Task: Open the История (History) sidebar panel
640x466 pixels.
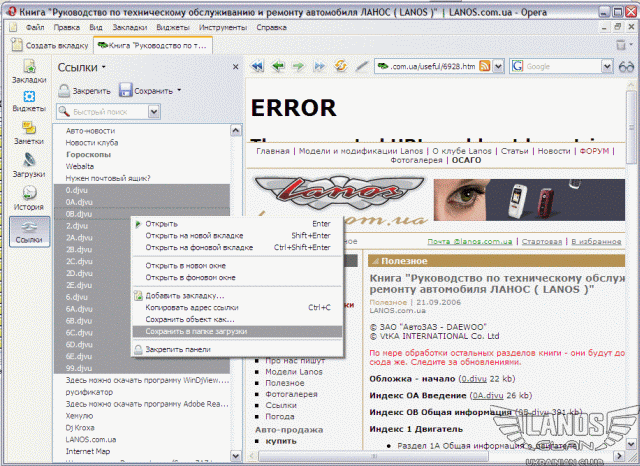Action: pyautogui.click(x=28, y=198)
